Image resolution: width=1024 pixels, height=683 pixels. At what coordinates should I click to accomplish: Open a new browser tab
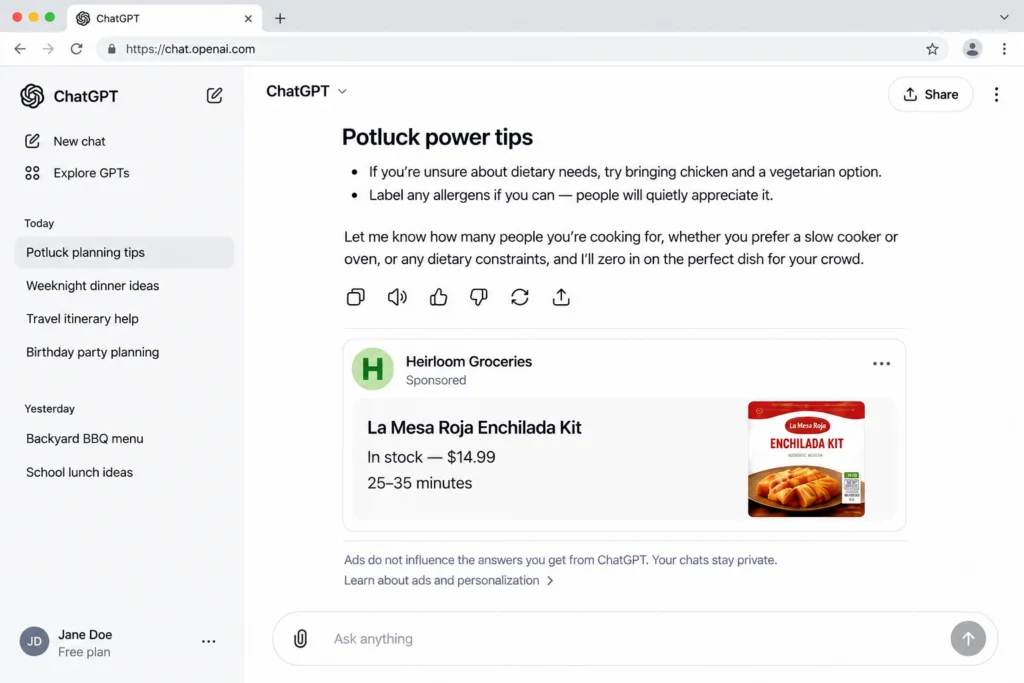[280, 18]
